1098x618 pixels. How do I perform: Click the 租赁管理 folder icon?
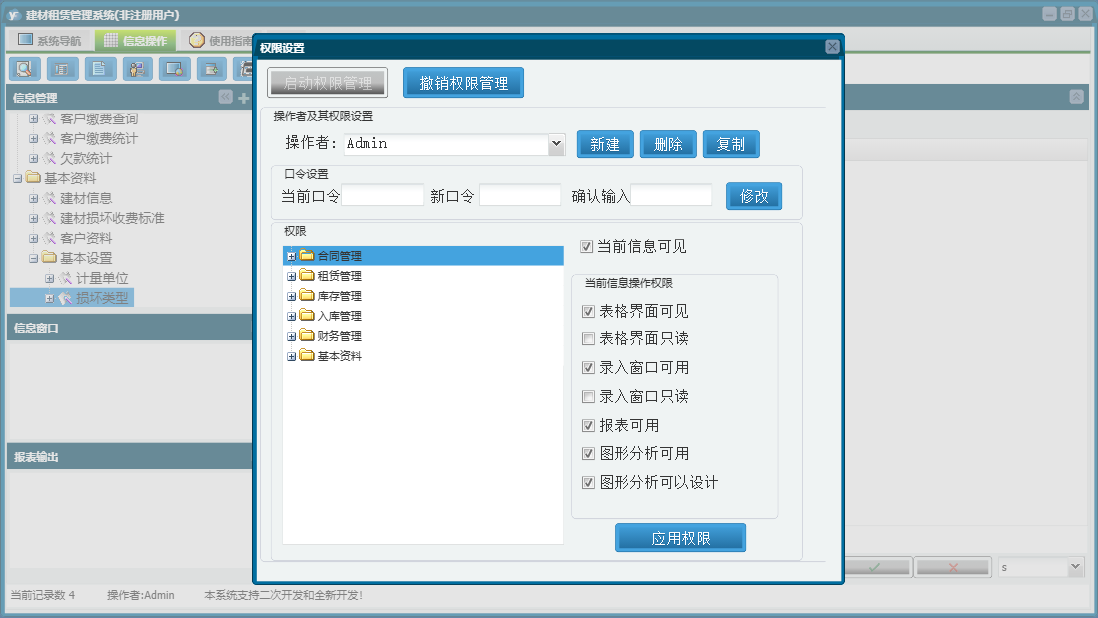[307, 276]
